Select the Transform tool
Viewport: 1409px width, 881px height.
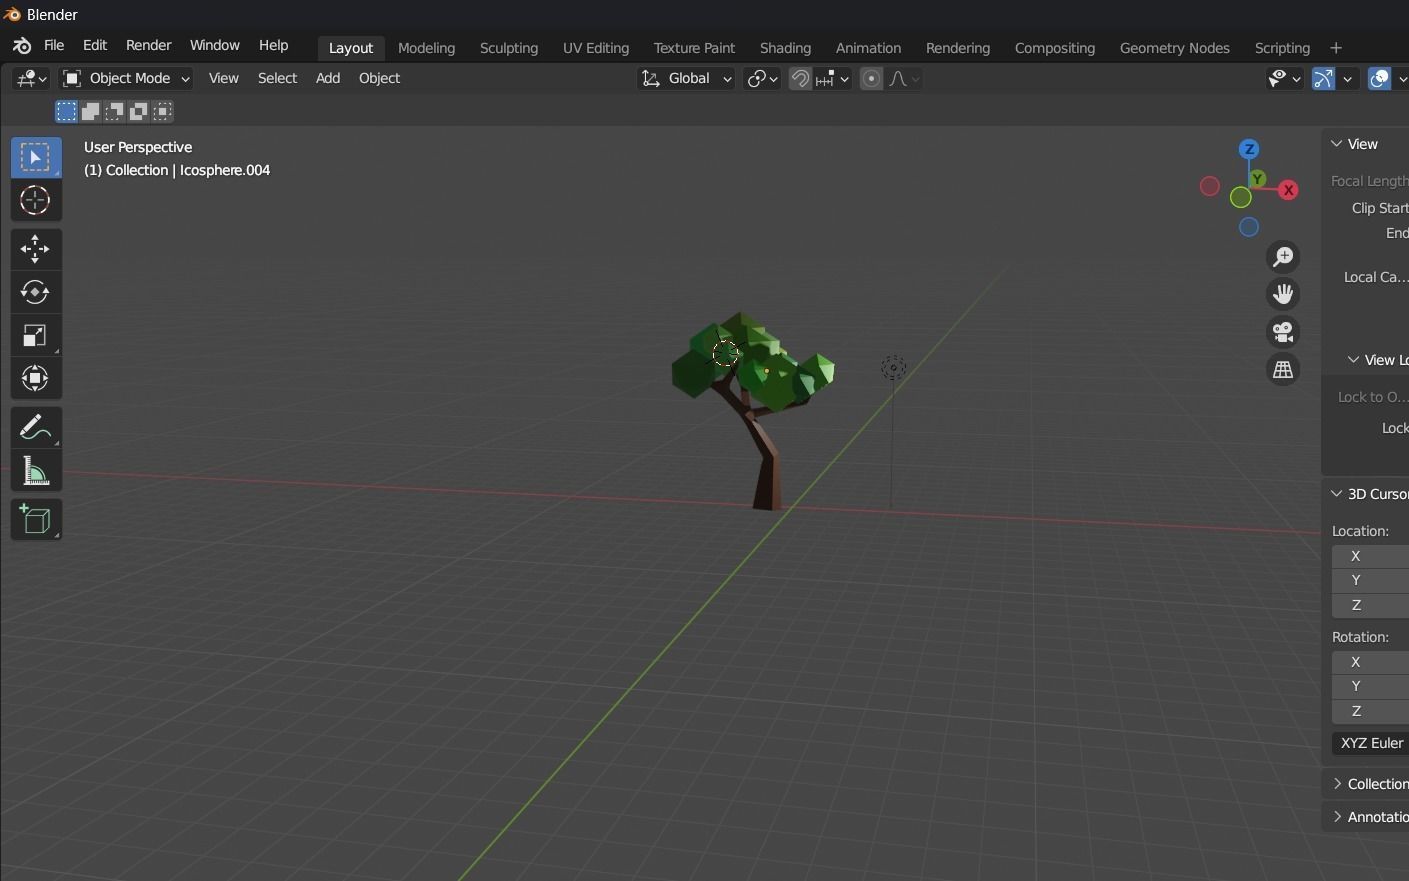coord(36,378)
